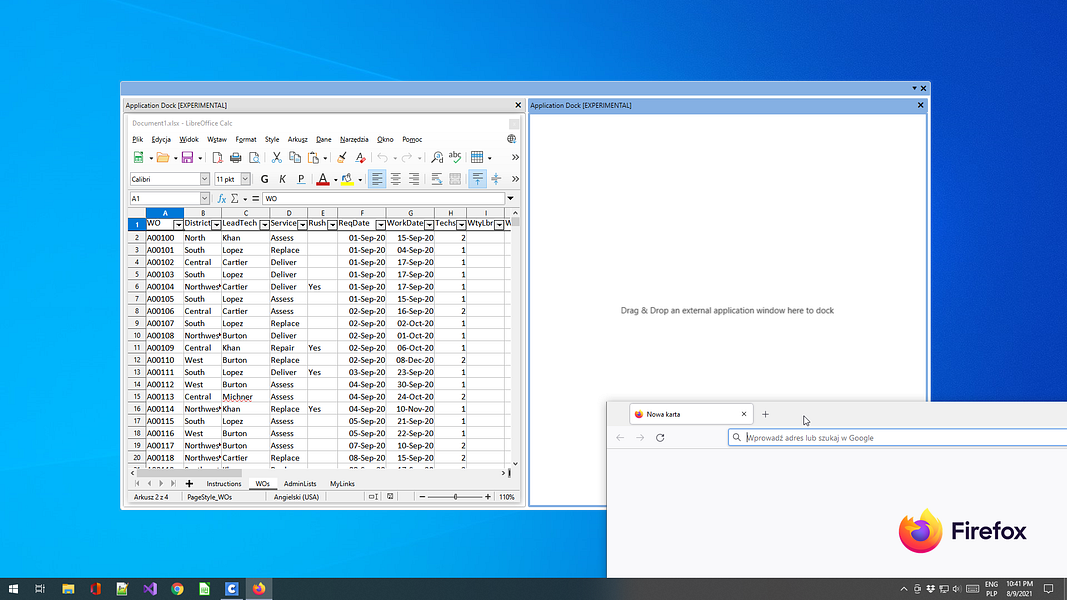
Task: Enable center horizontal text alignment
Action: click(x=396, y=179)
